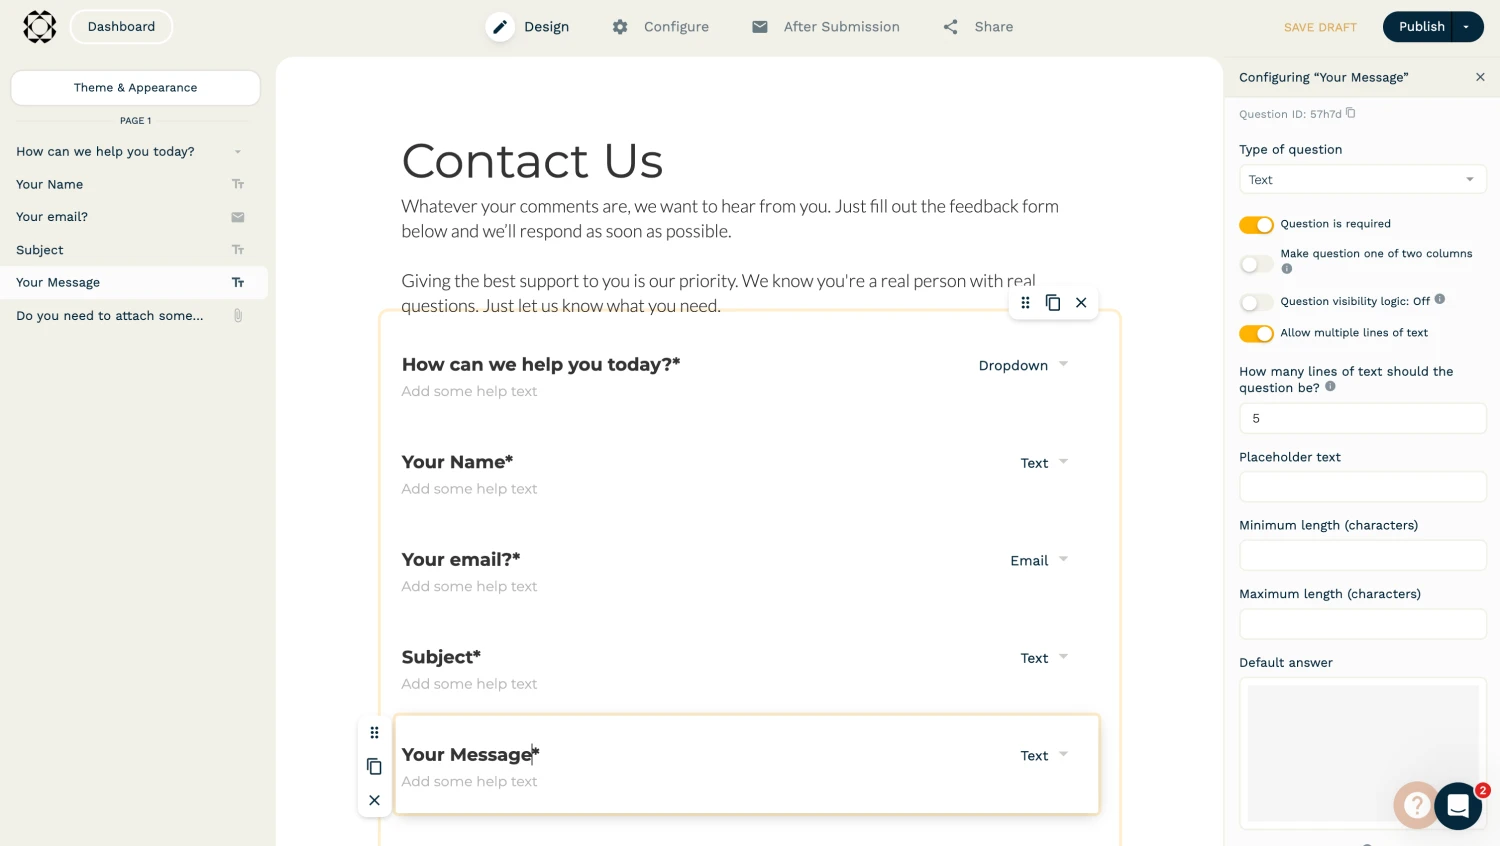
Task: Open the chat support widget
Action: [x=1458, y=805]
